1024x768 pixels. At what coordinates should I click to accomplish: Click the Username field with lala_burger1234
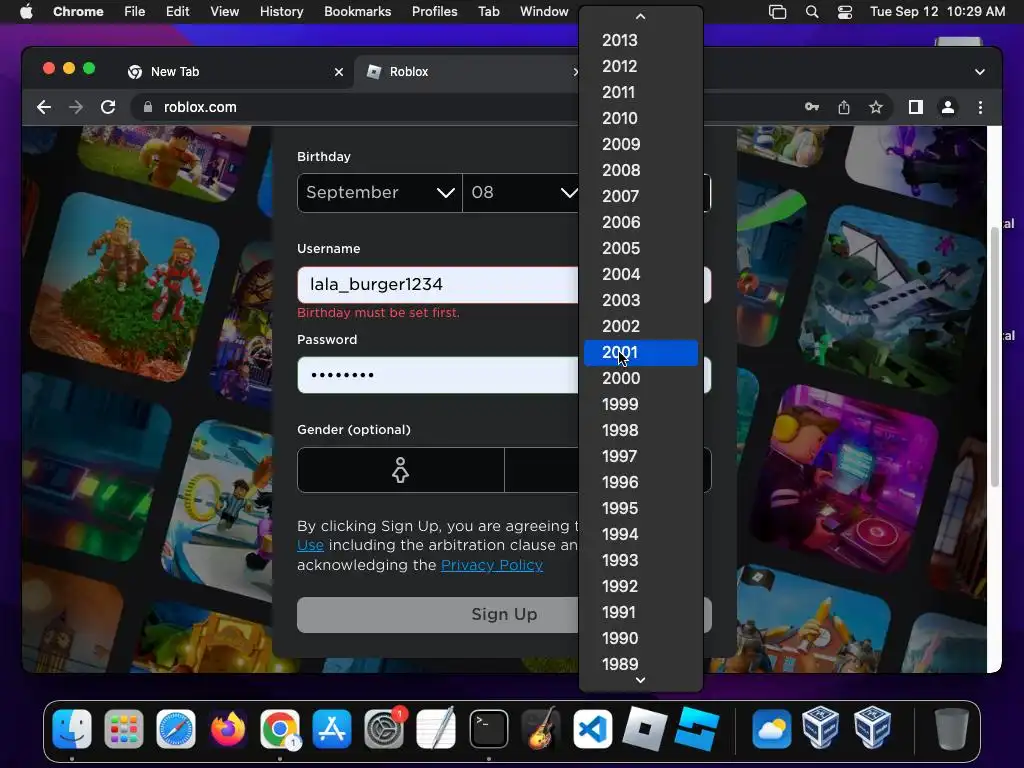point(504,285)
